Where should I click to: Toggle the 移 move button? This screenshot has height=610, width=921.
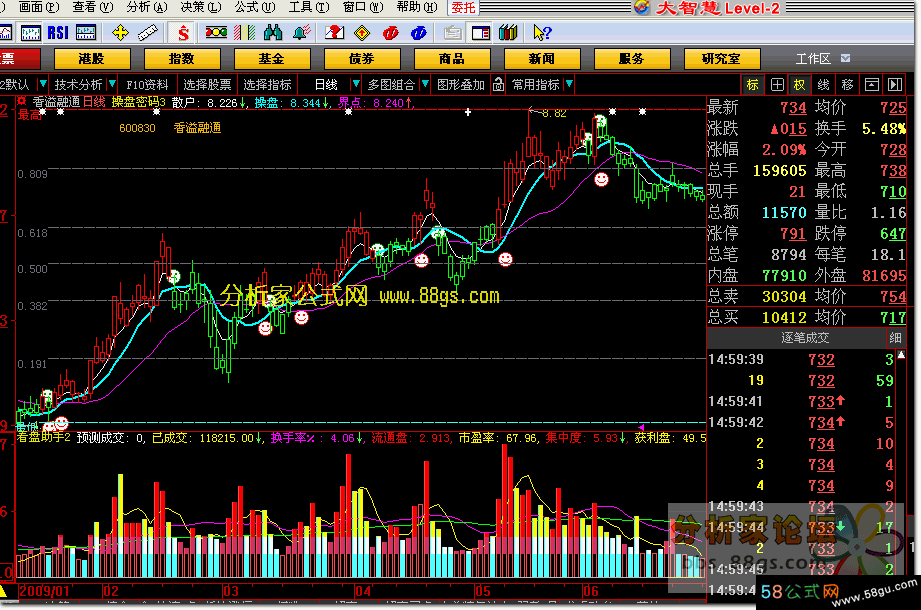[x=847, y=85]
